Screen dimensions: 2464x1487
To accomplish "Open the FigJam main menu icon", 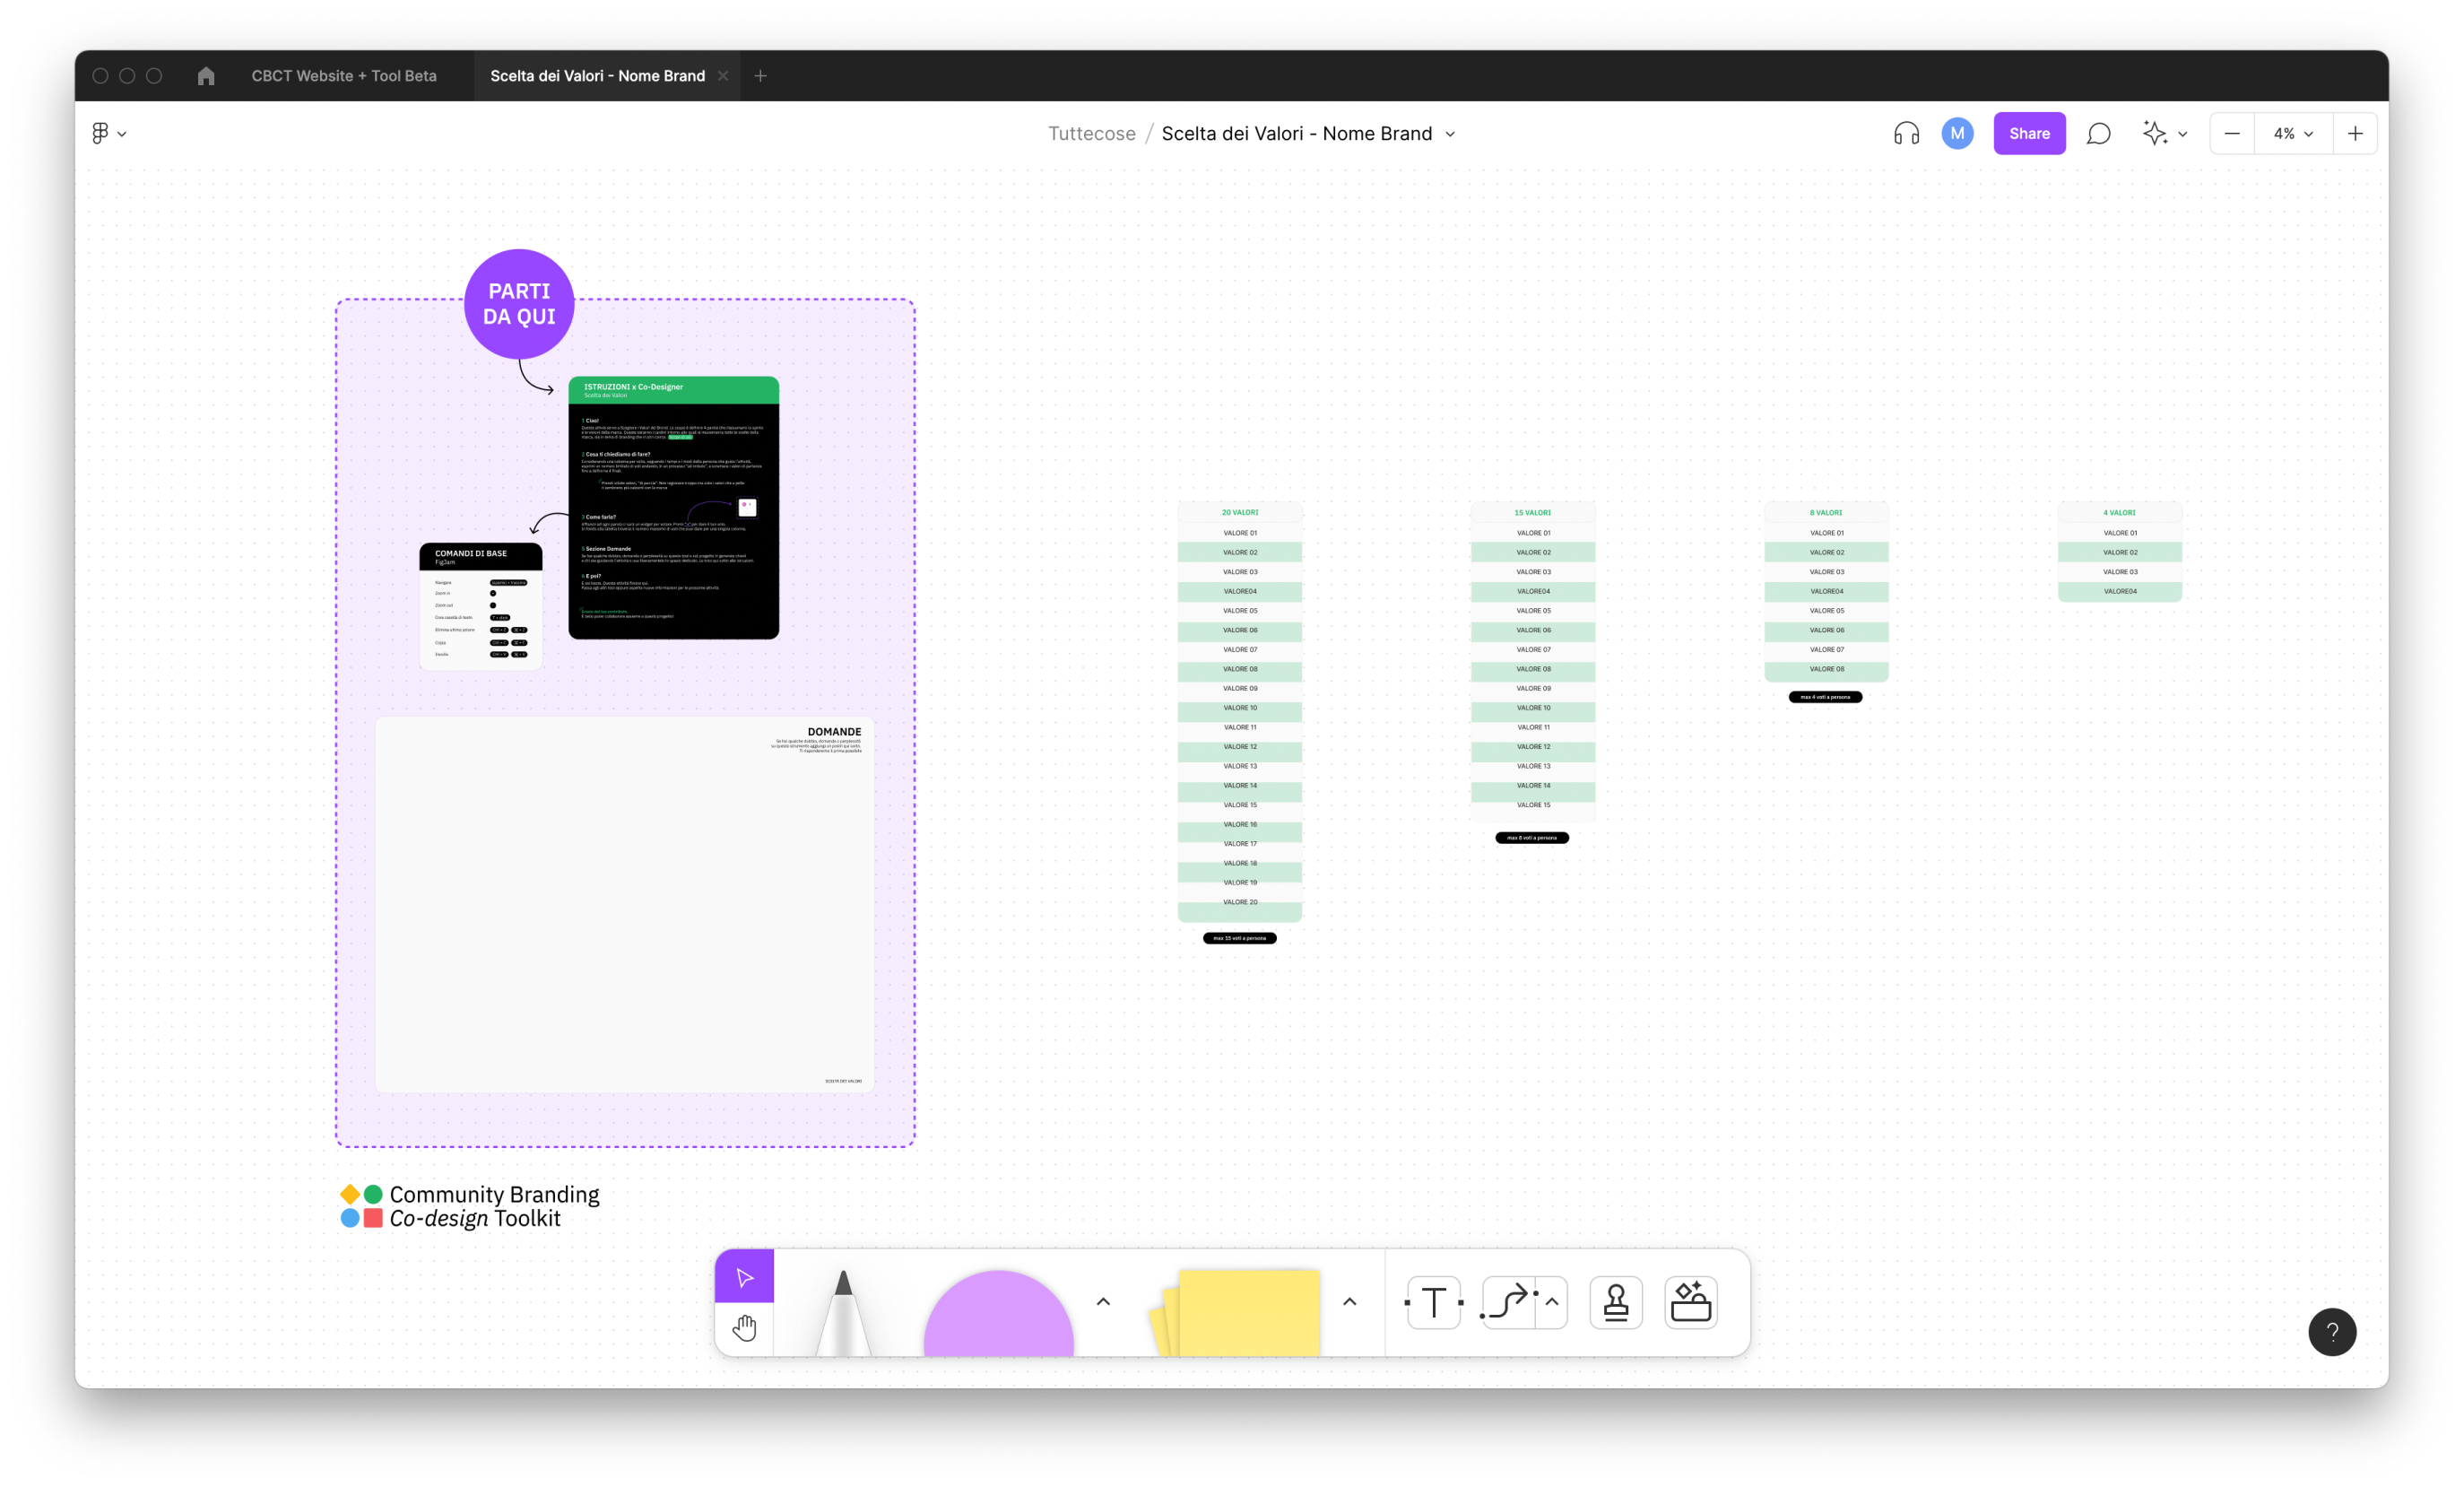I will click(100, 133).
